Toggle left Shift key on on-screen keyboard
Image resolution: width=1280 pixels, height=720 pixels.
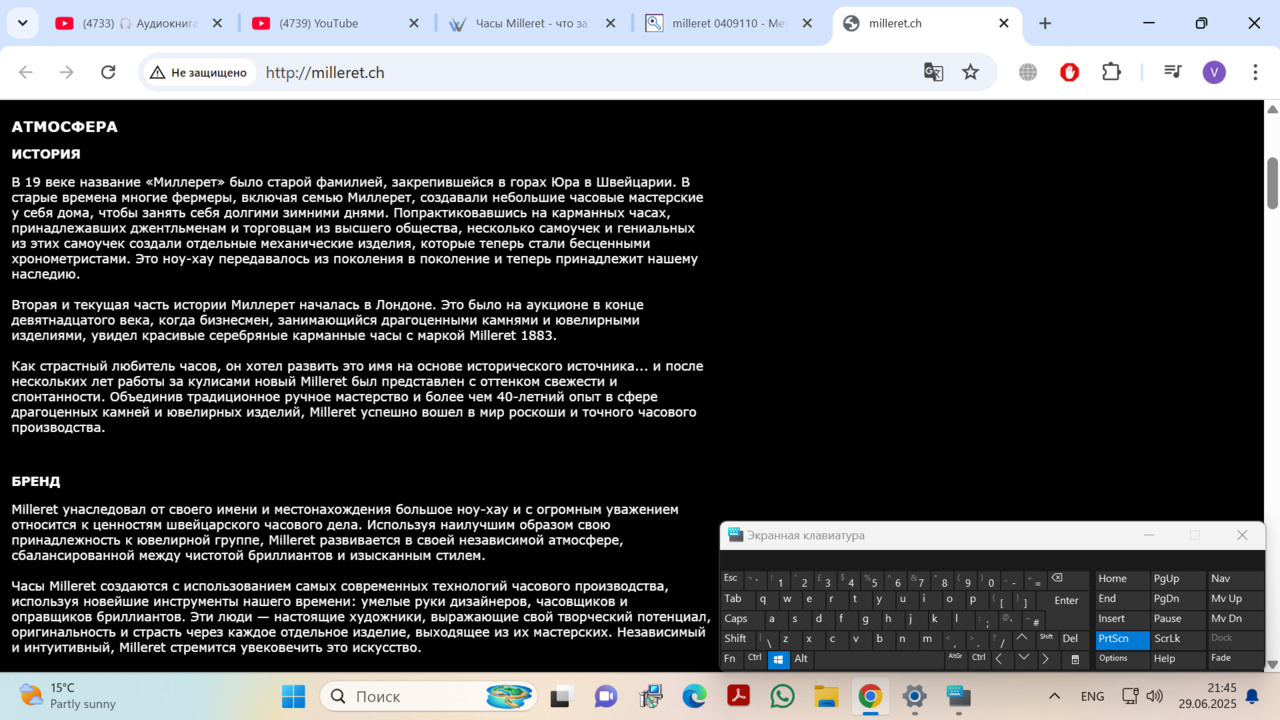pyautogui.click(x=738, y=638)
